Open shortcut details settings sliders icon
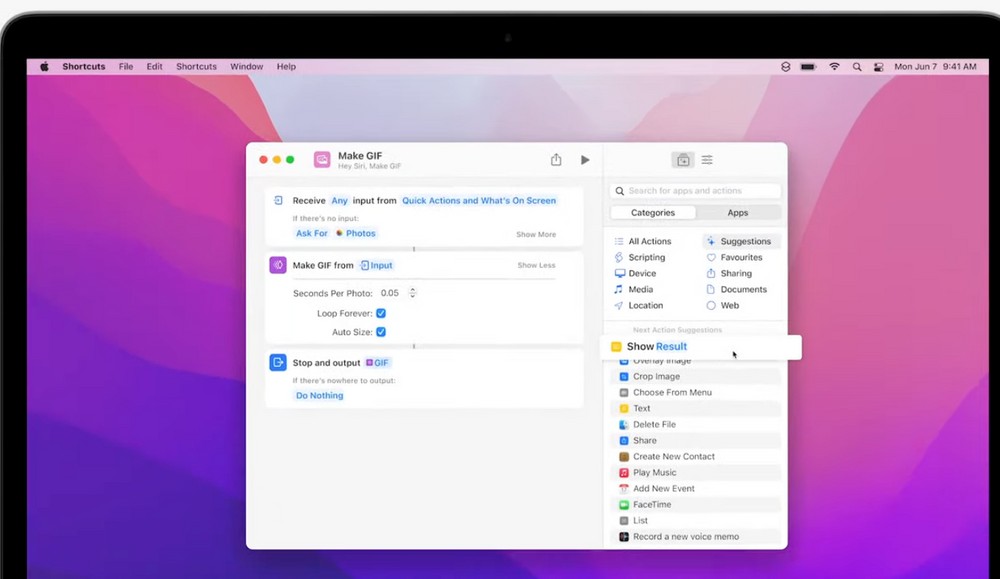 click(707, 160)
